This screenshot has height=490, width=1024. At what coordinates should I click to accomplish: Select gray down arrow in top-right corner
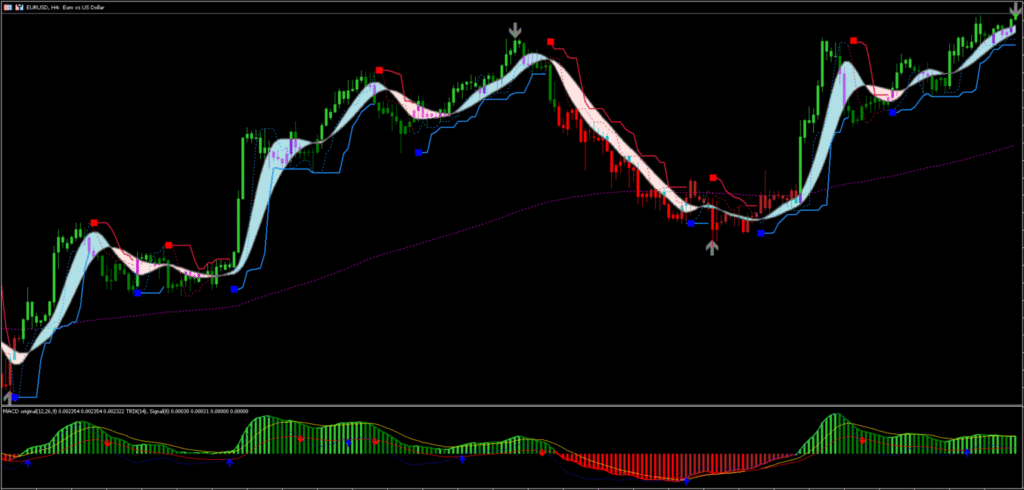[x=1016, y=10]
